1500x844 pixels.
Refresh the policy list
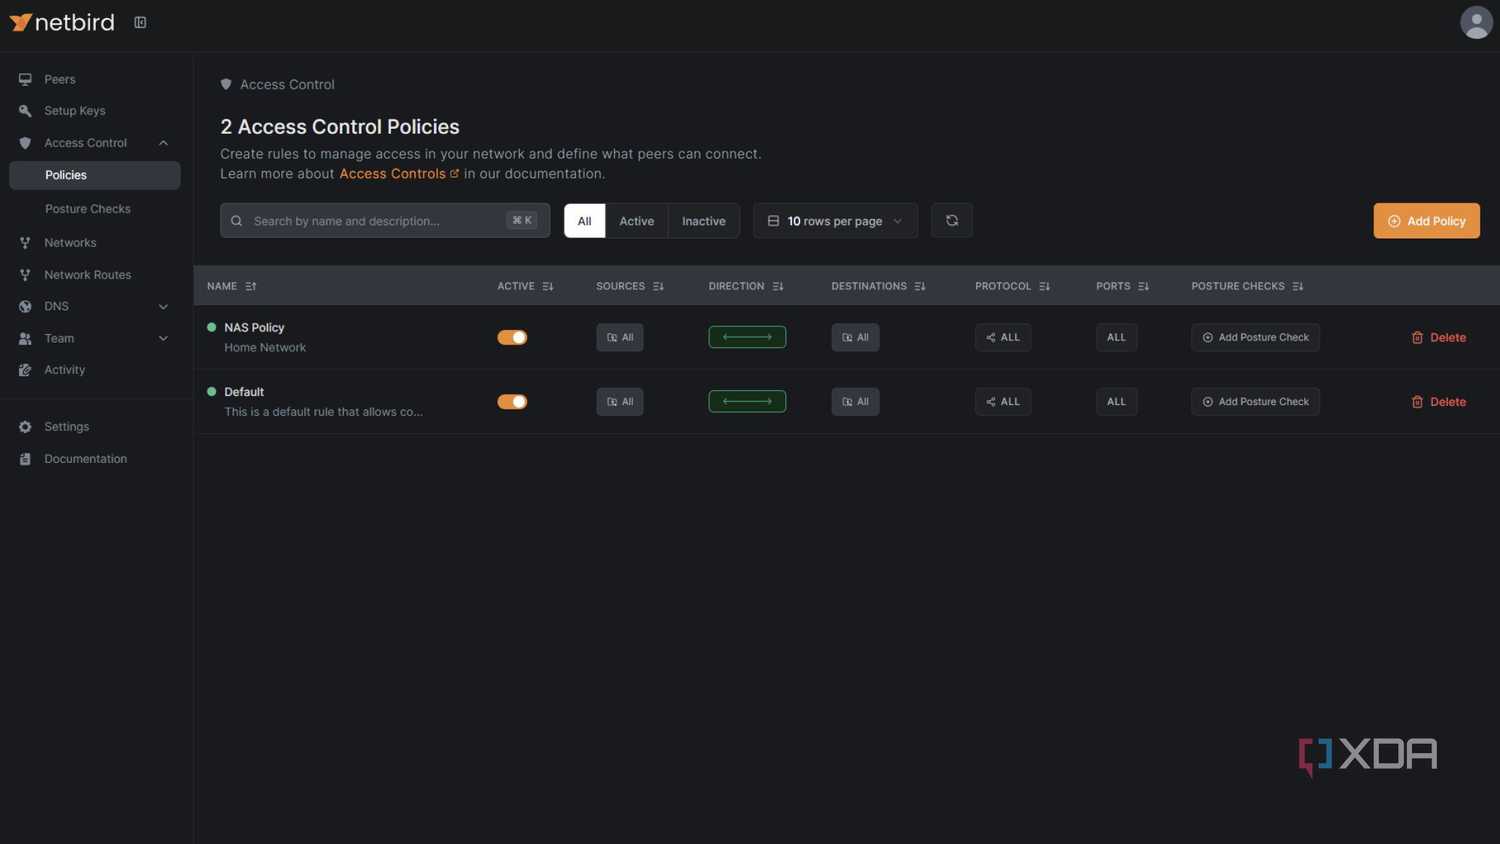[x=952, y=221]
